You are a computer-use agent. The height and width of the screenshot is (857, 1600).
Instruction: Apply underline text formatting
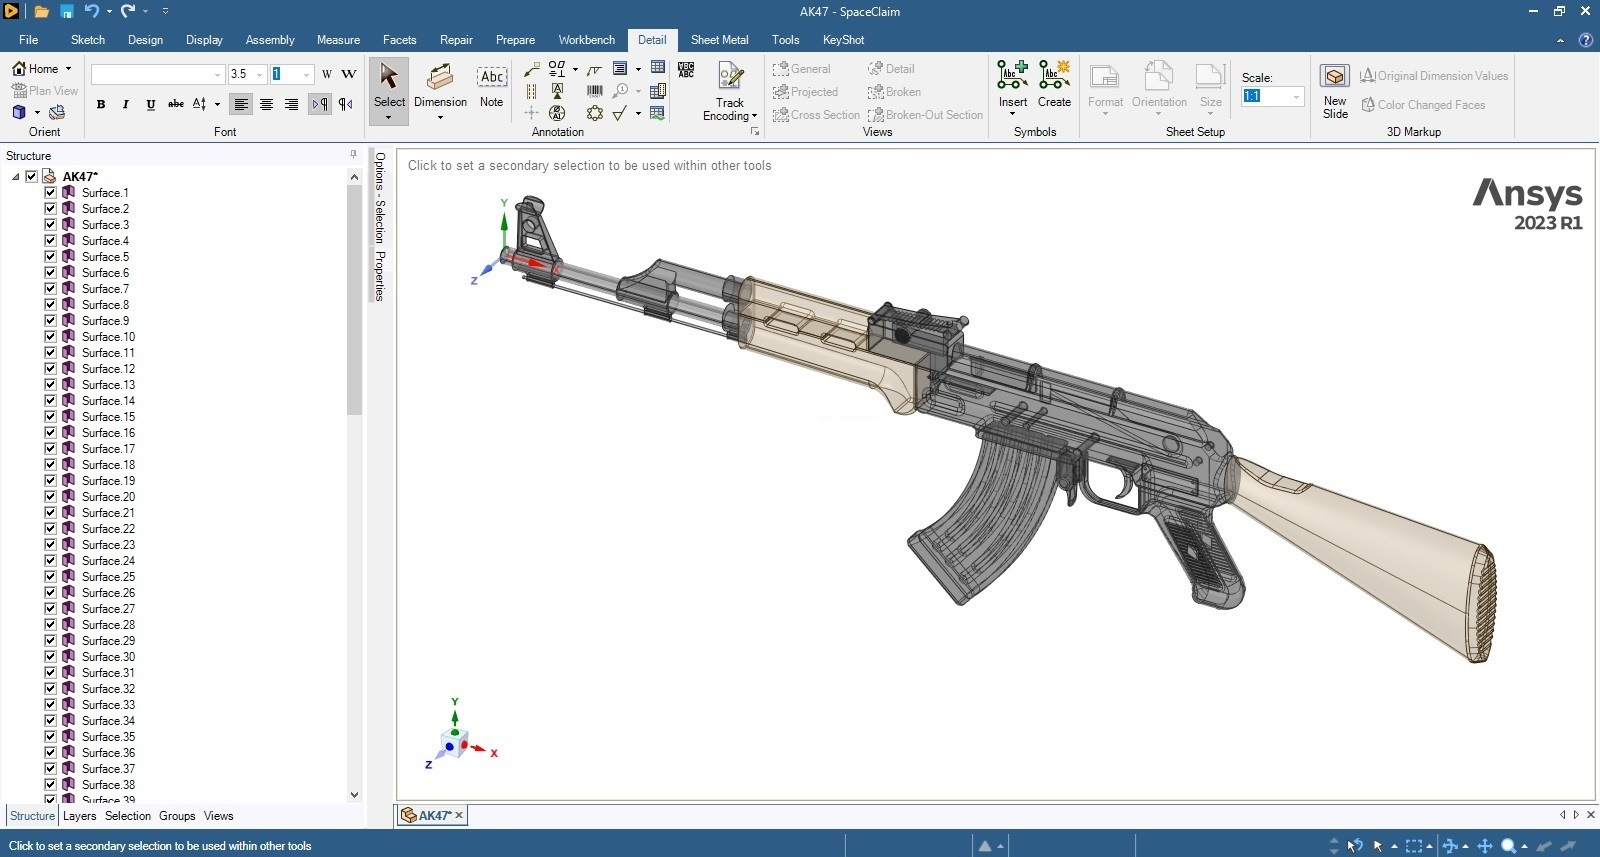[150, 104]
